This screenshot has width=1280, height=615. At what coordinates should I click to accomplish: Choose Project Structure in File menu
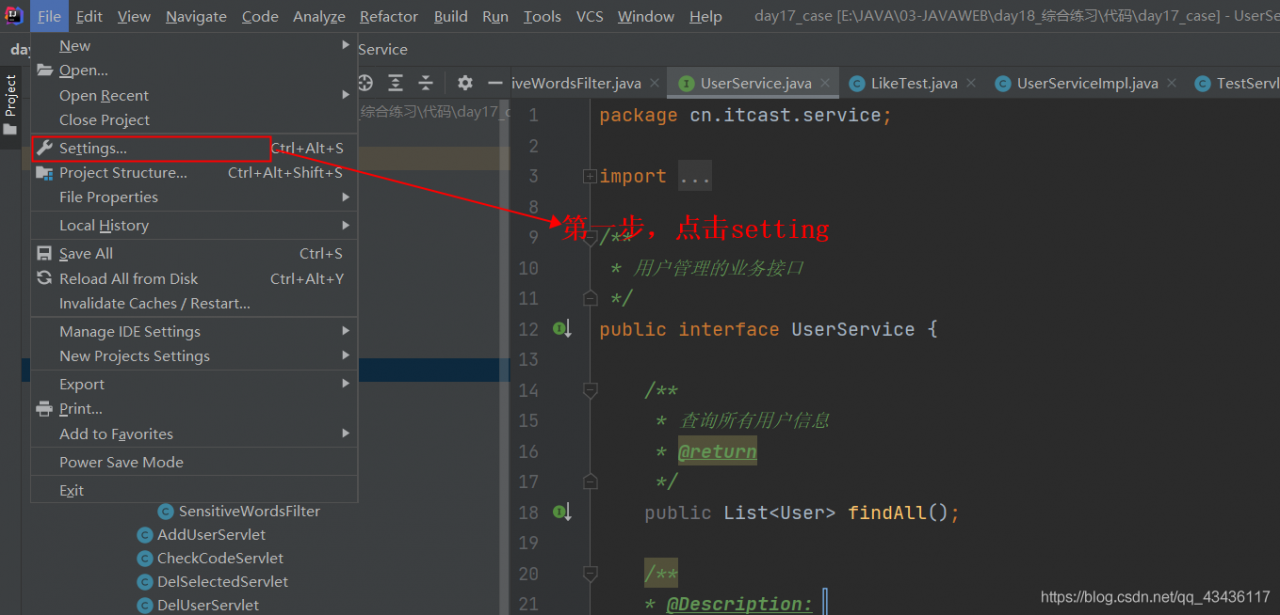(x=194, y=173)
